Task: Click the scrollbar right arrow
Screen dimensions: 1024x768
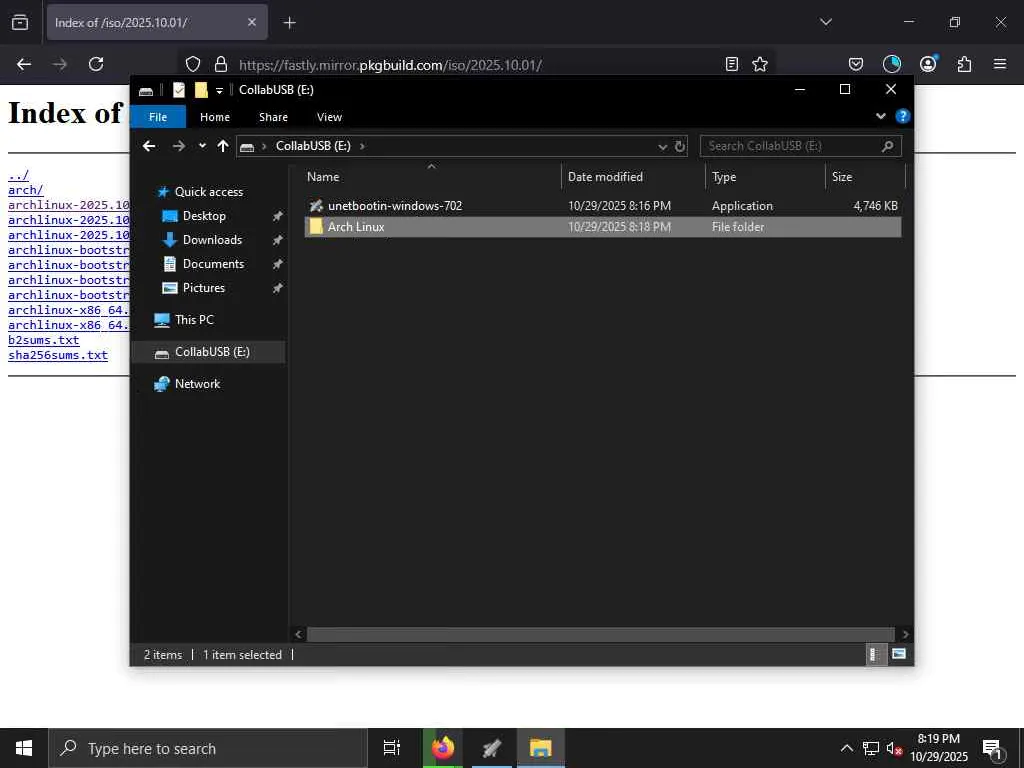Action: [904, 634]
